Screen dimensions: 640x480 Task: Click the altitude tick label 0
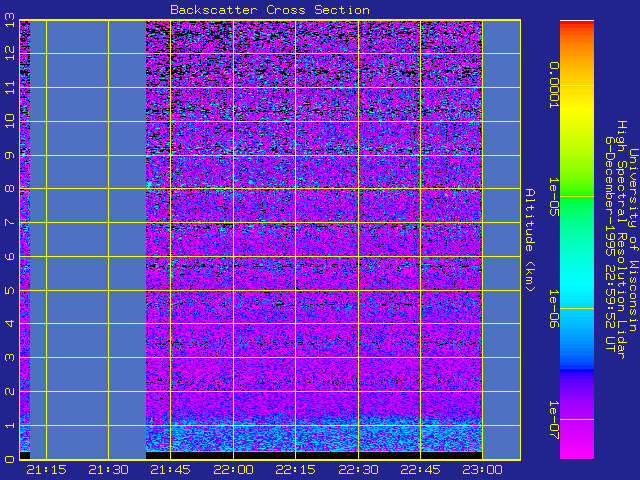(x=10, y=459)
